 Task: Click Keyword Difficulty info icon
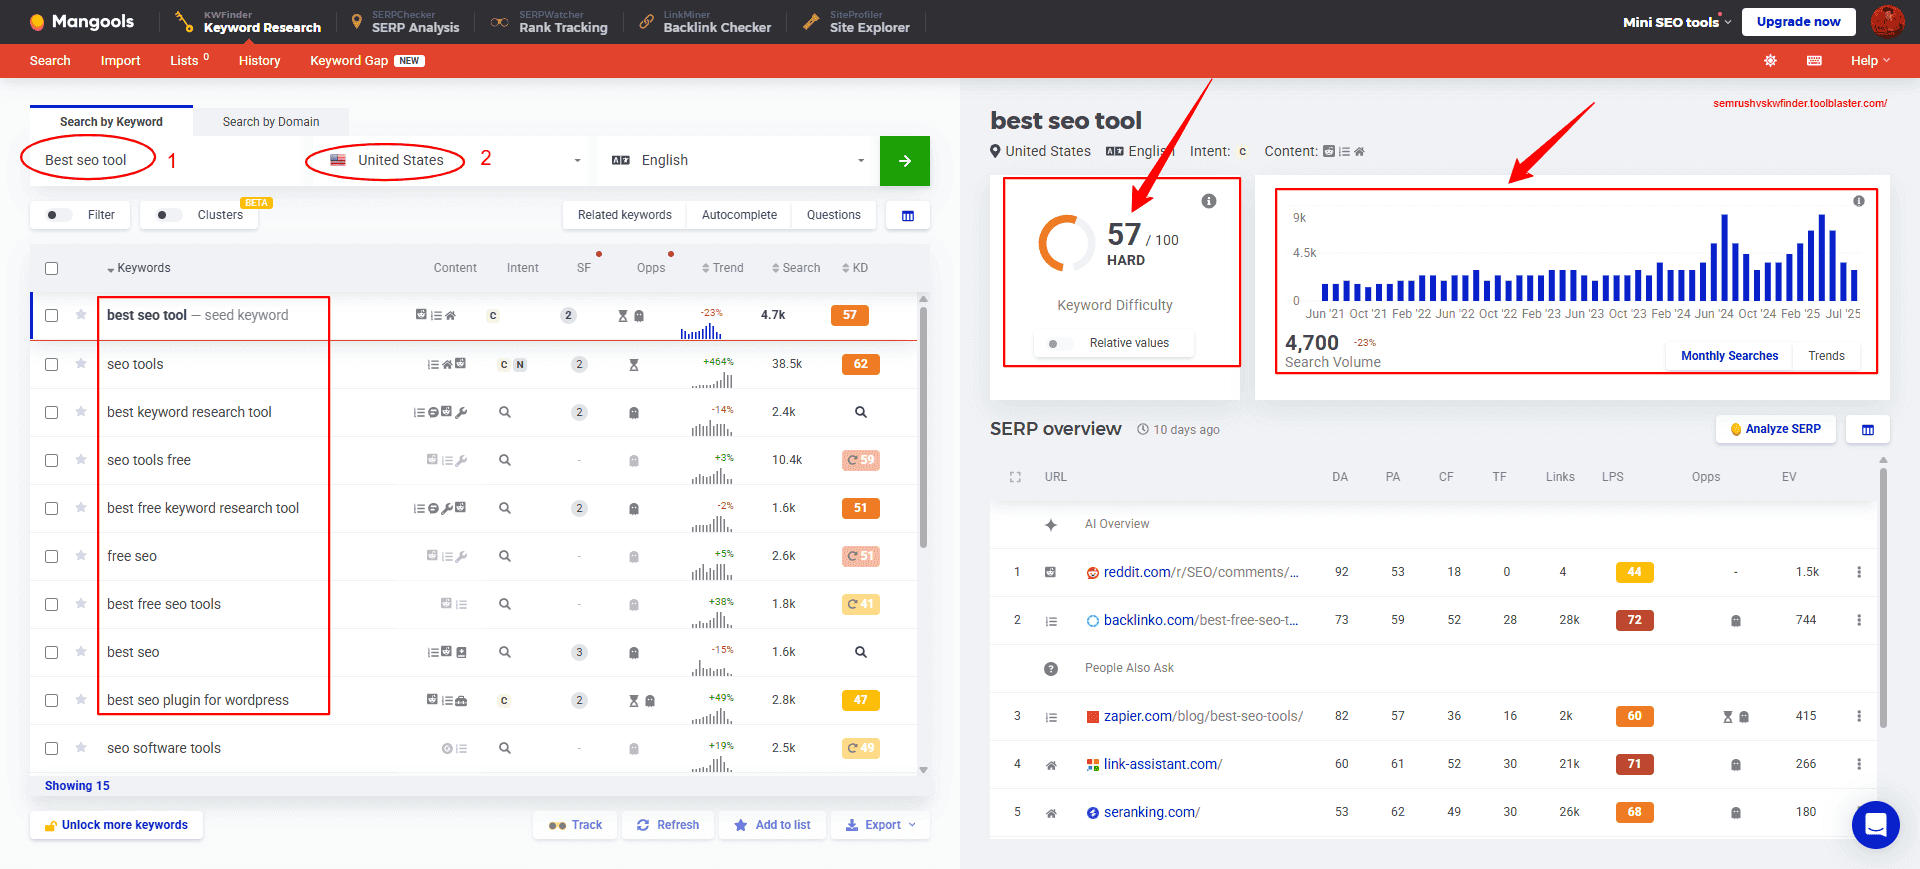pos(1209,201)
